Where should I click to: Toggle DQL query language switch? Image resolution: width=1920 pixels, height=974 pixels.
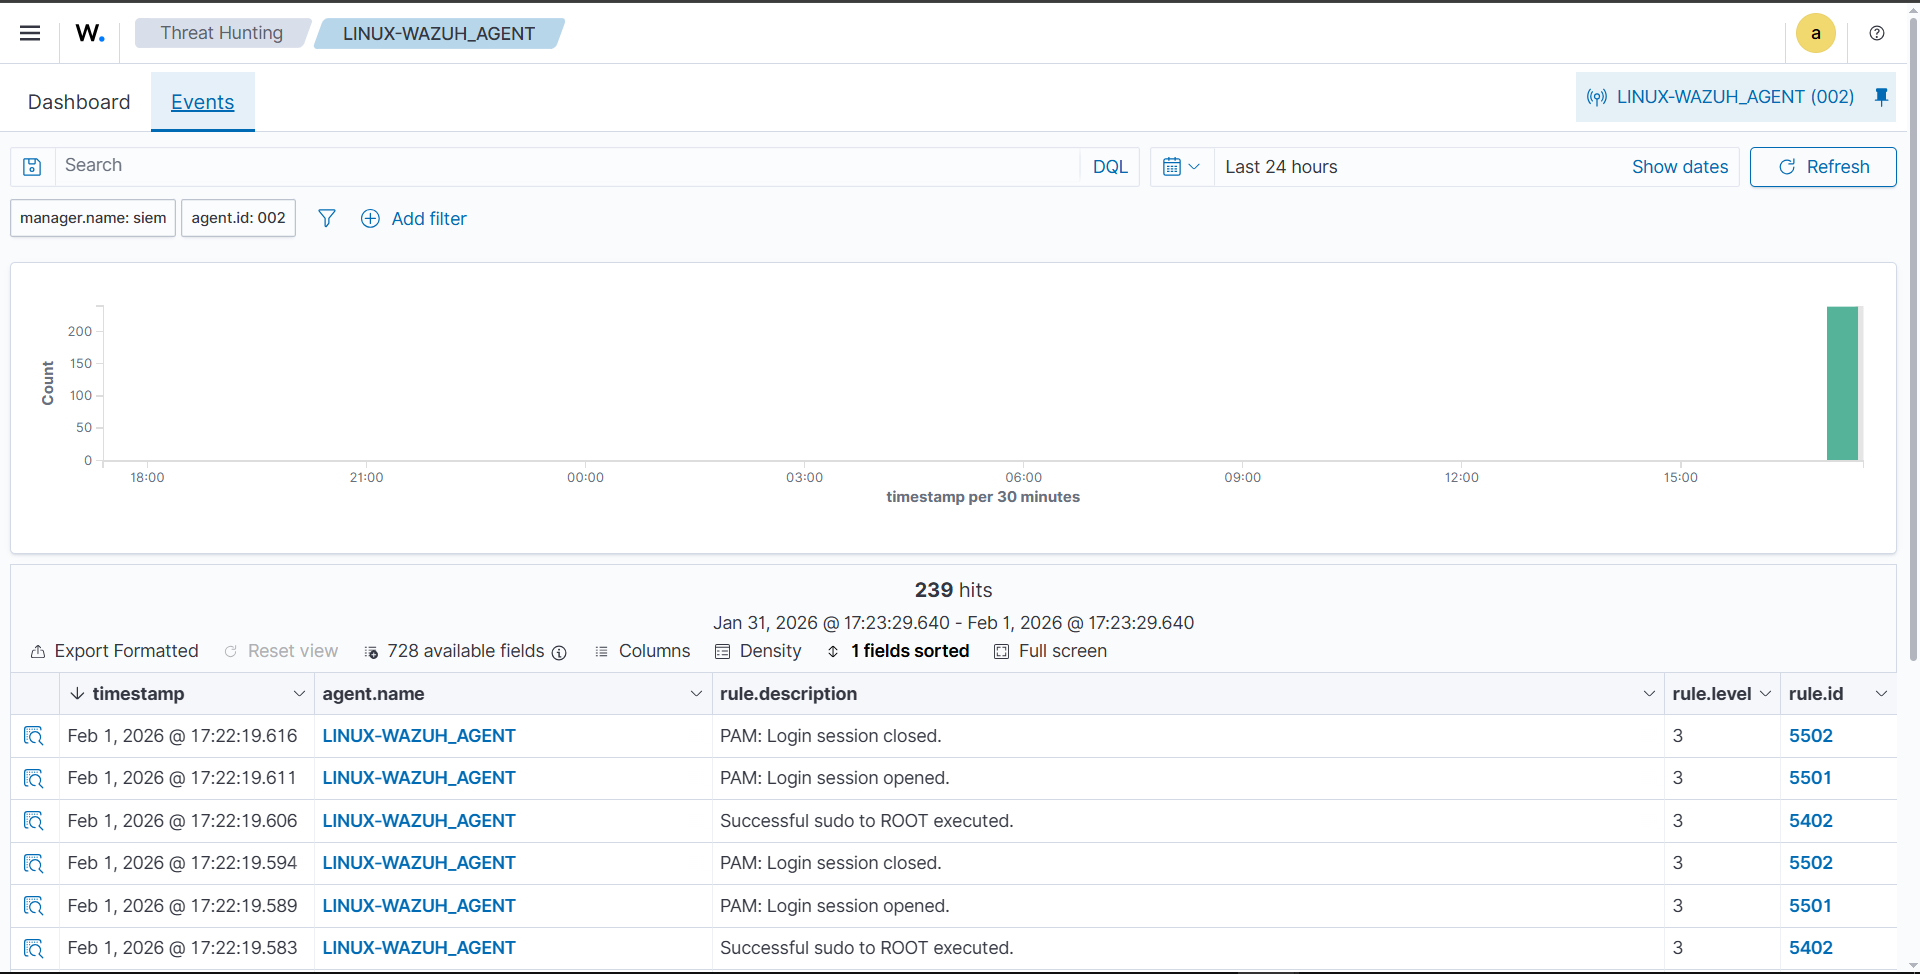(1109, 167)
